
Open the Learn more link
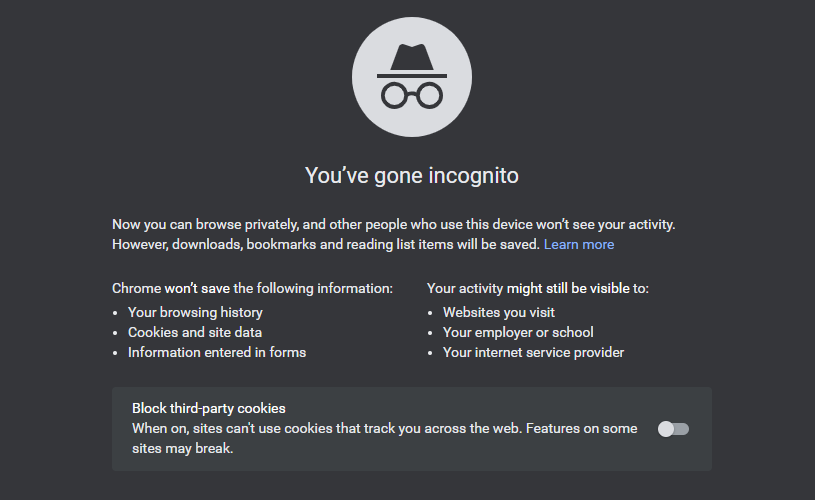point(579,244)
